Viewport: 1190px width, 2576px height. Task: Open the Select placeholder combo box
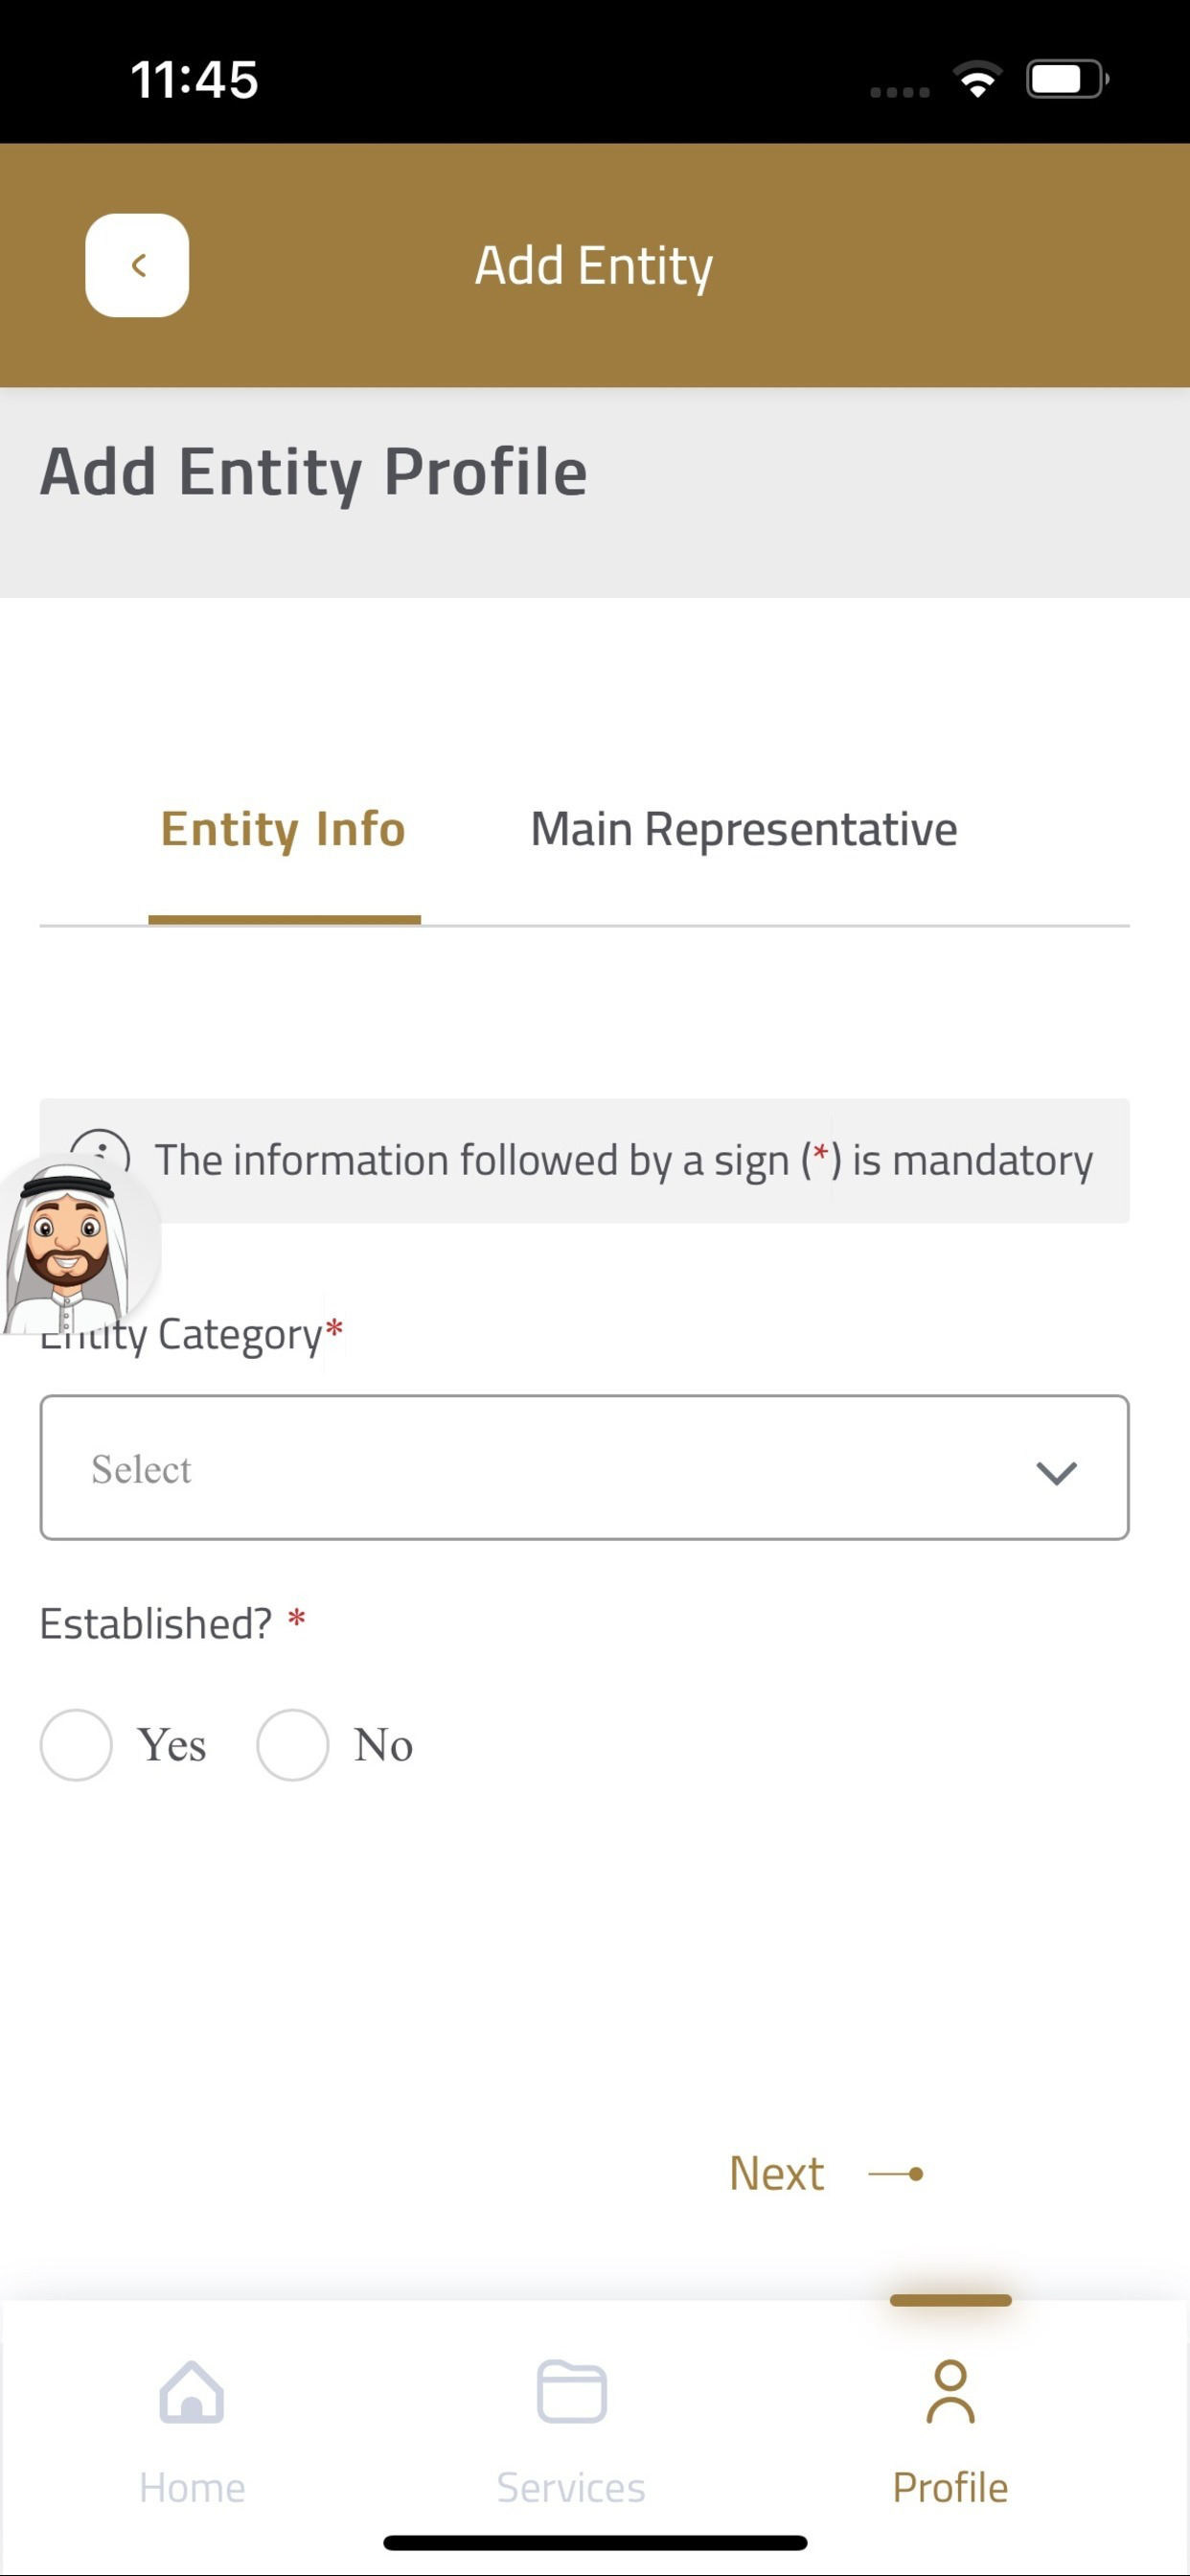coord(500,1468)
